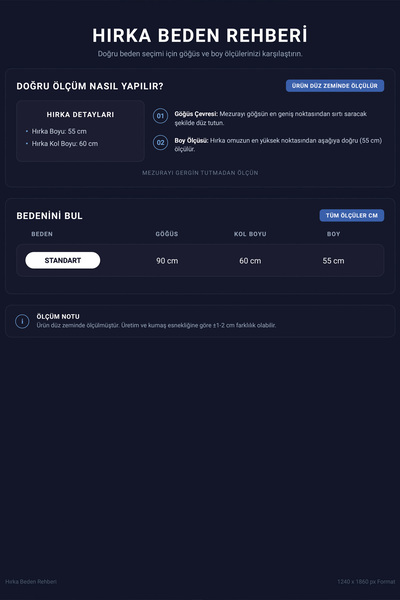Click the 60 cm sleeve length value
This screenshot has height=600, width=400.
(250, 261)
